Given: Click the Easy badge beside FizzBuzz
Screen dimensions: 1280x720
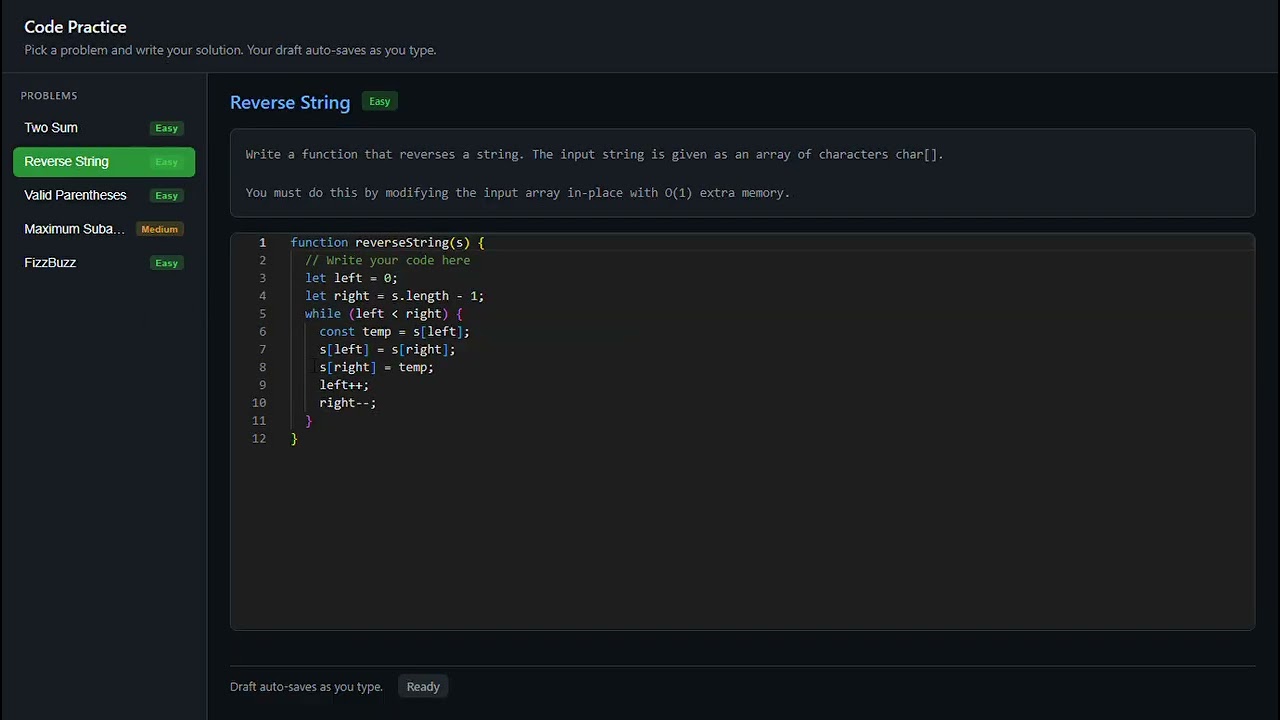Looking at the screenshot, I should (x=166, y=263).
